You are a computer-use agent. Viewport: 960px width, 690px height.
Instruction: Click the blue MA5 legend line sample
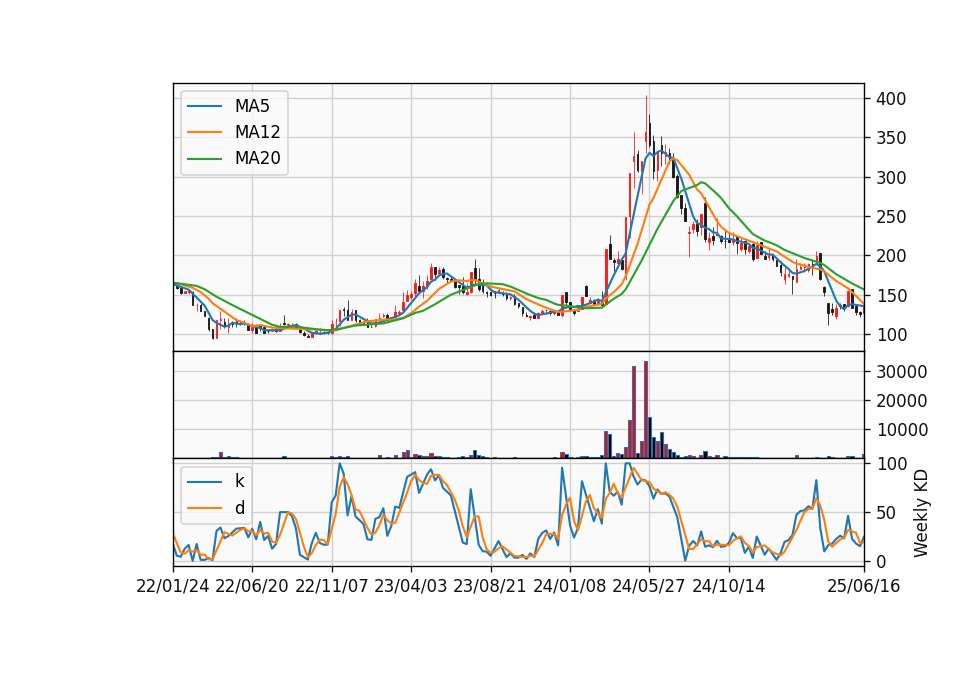pos(204,106)
